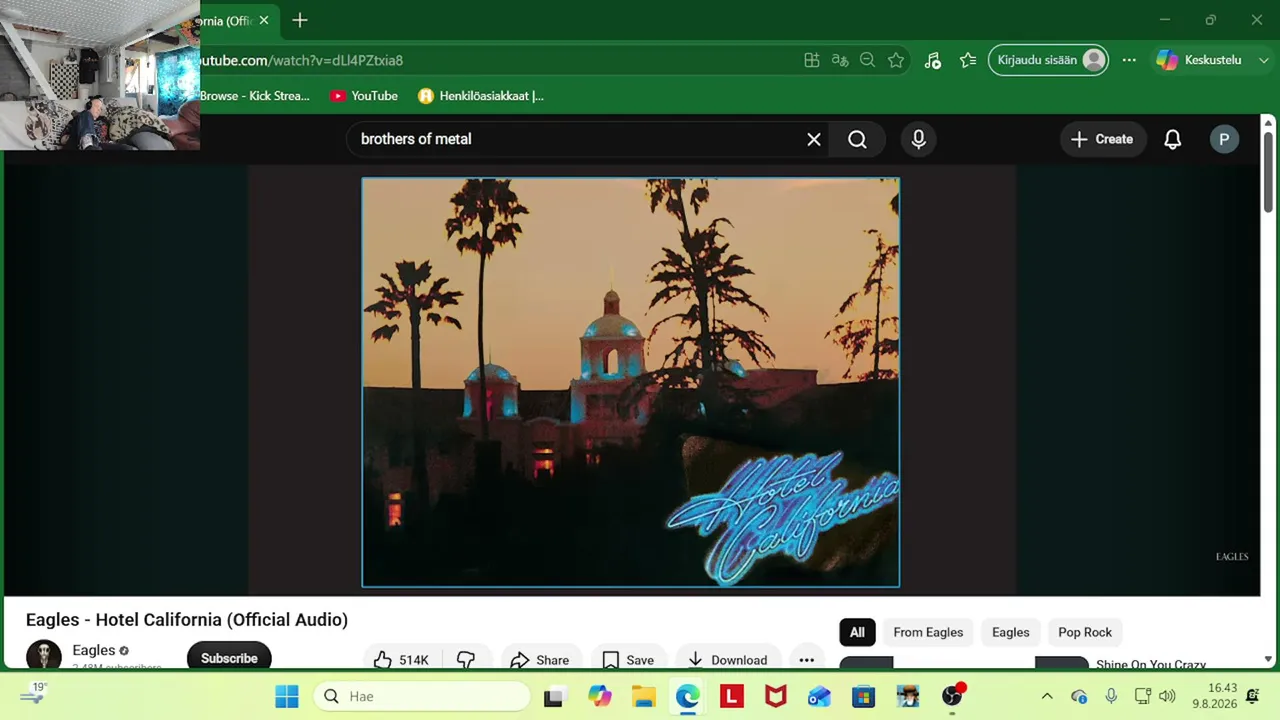
Task: Click the YouTube search magnifier button
Action: click(857, 139)
